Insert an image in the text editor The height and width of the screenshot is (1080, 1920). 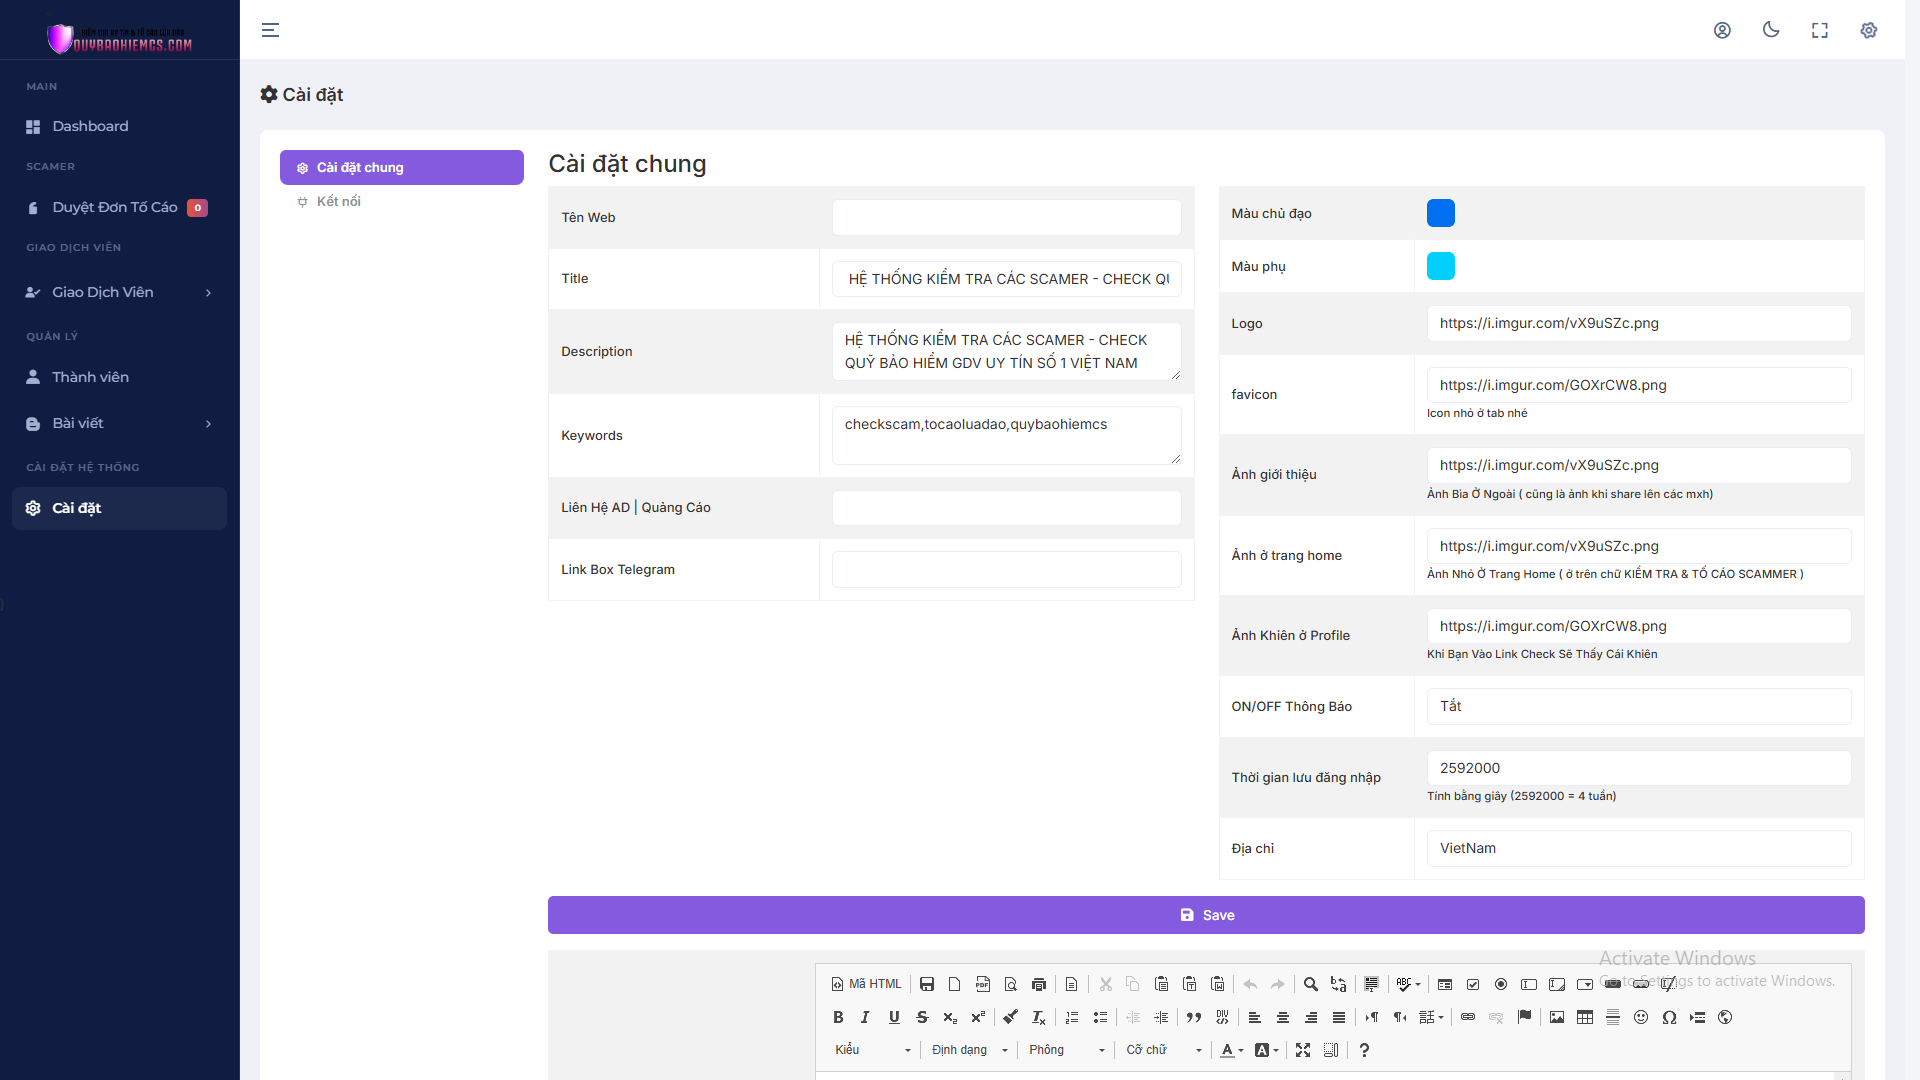[x=1556, y=1017]
